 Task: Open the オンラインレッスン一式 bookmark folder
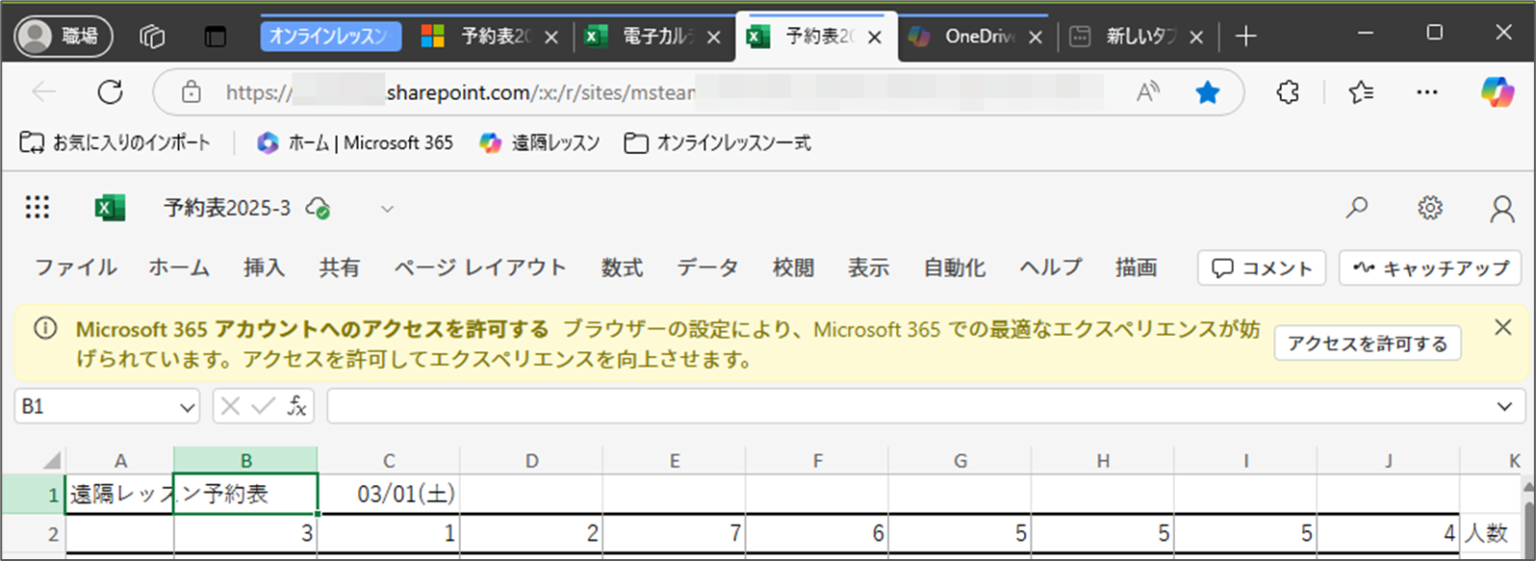pyautogui.click(x=717, y=143)
